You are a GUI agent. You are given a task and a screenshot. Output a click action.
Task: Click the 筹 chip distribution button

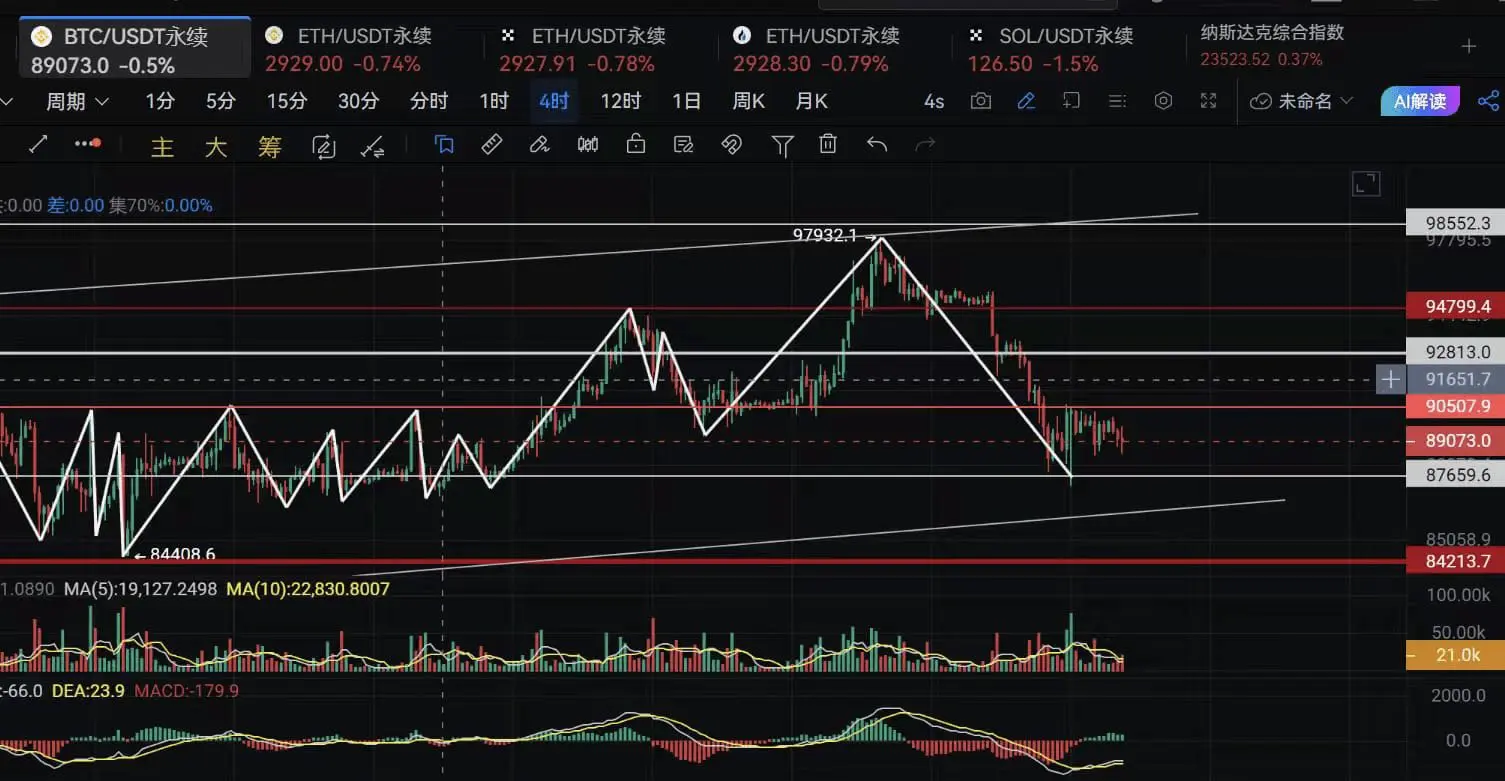pos(270,147)
